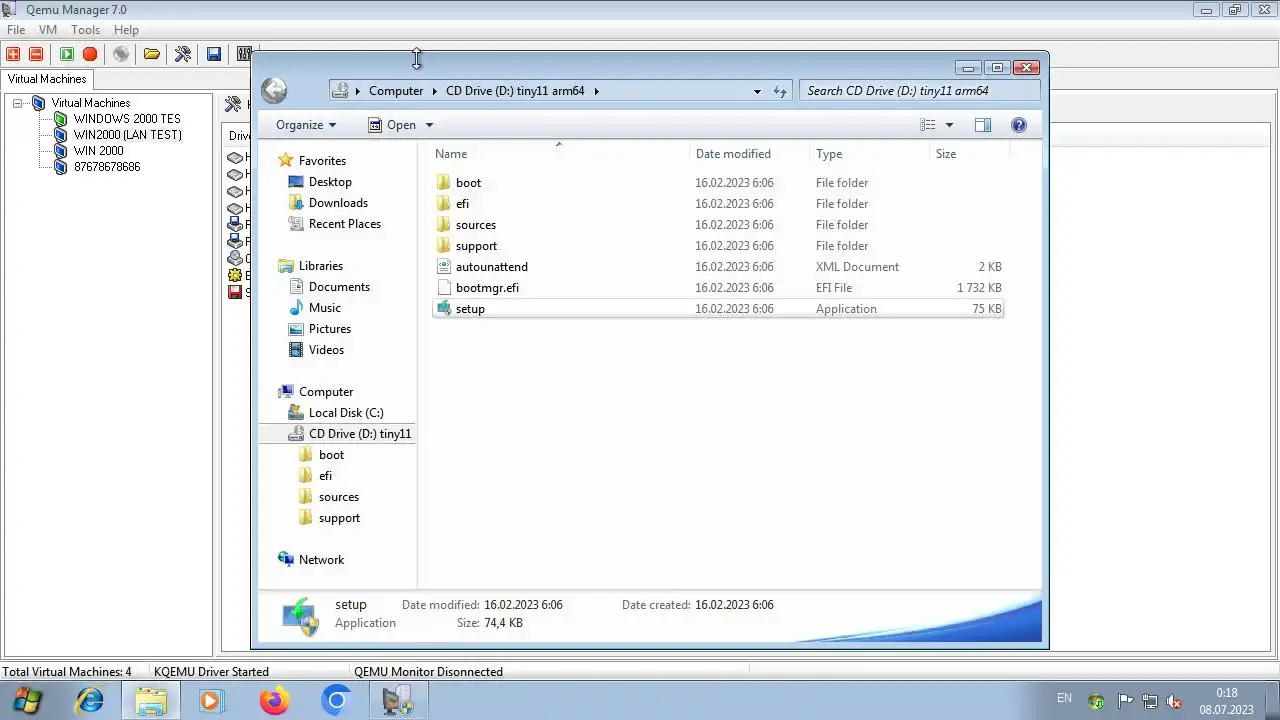Open the File menu in Qemu Manager

click(x=16, y=30)
